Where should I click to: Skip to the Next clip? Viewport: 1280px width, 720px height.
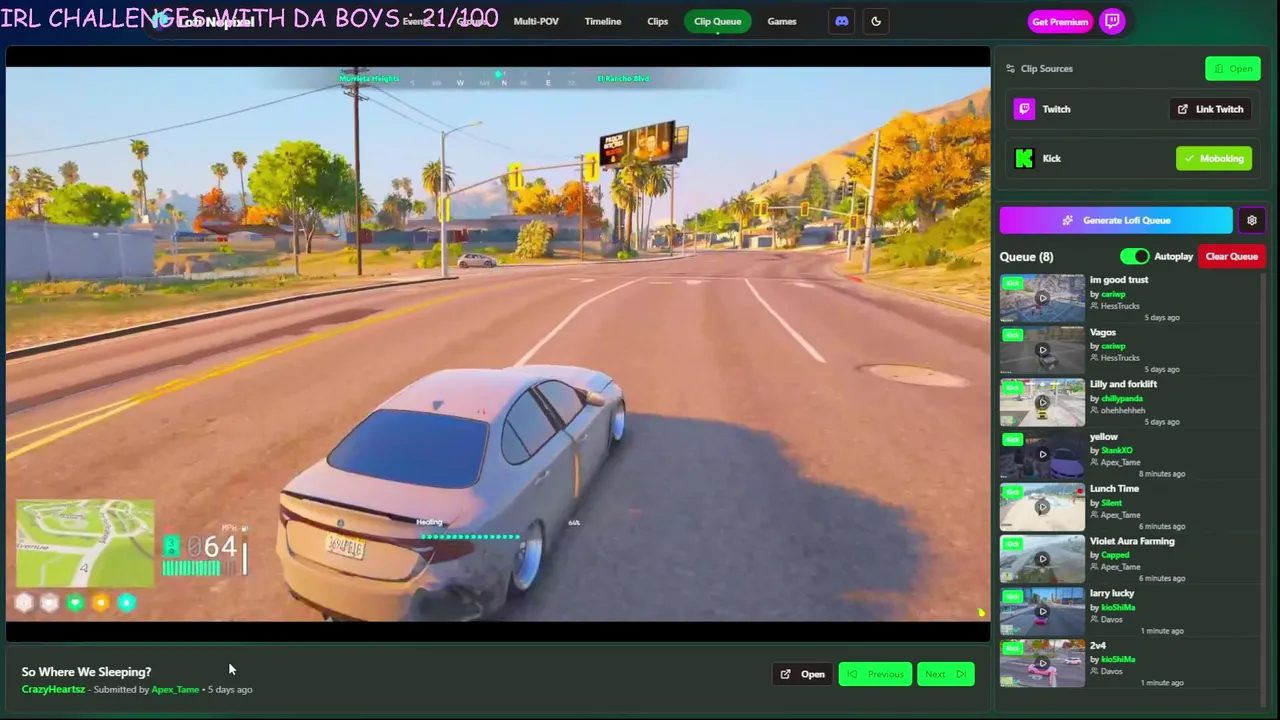click(945, 674)
